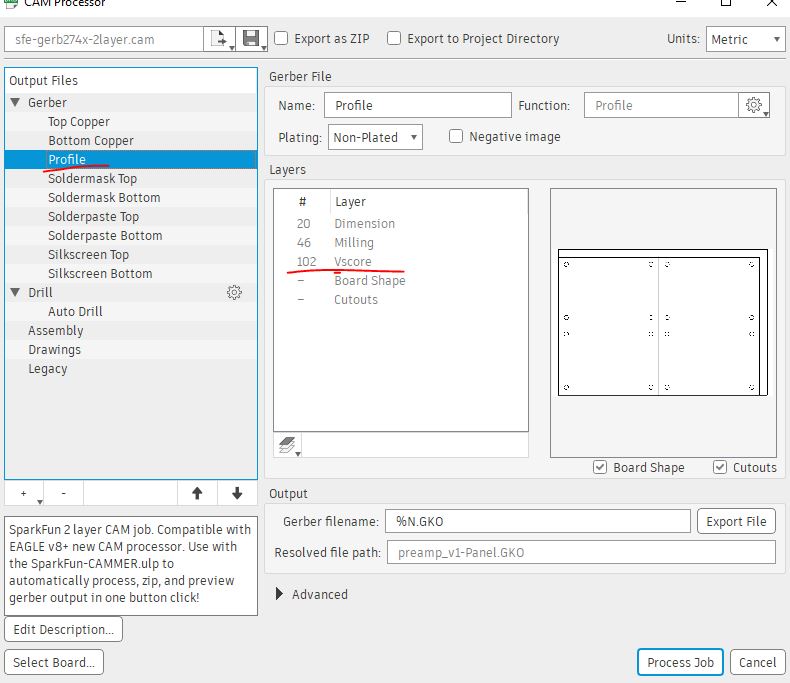Select layer 102 Vscore row
Viewport: 790px width, 683px height.
(401, 261)
